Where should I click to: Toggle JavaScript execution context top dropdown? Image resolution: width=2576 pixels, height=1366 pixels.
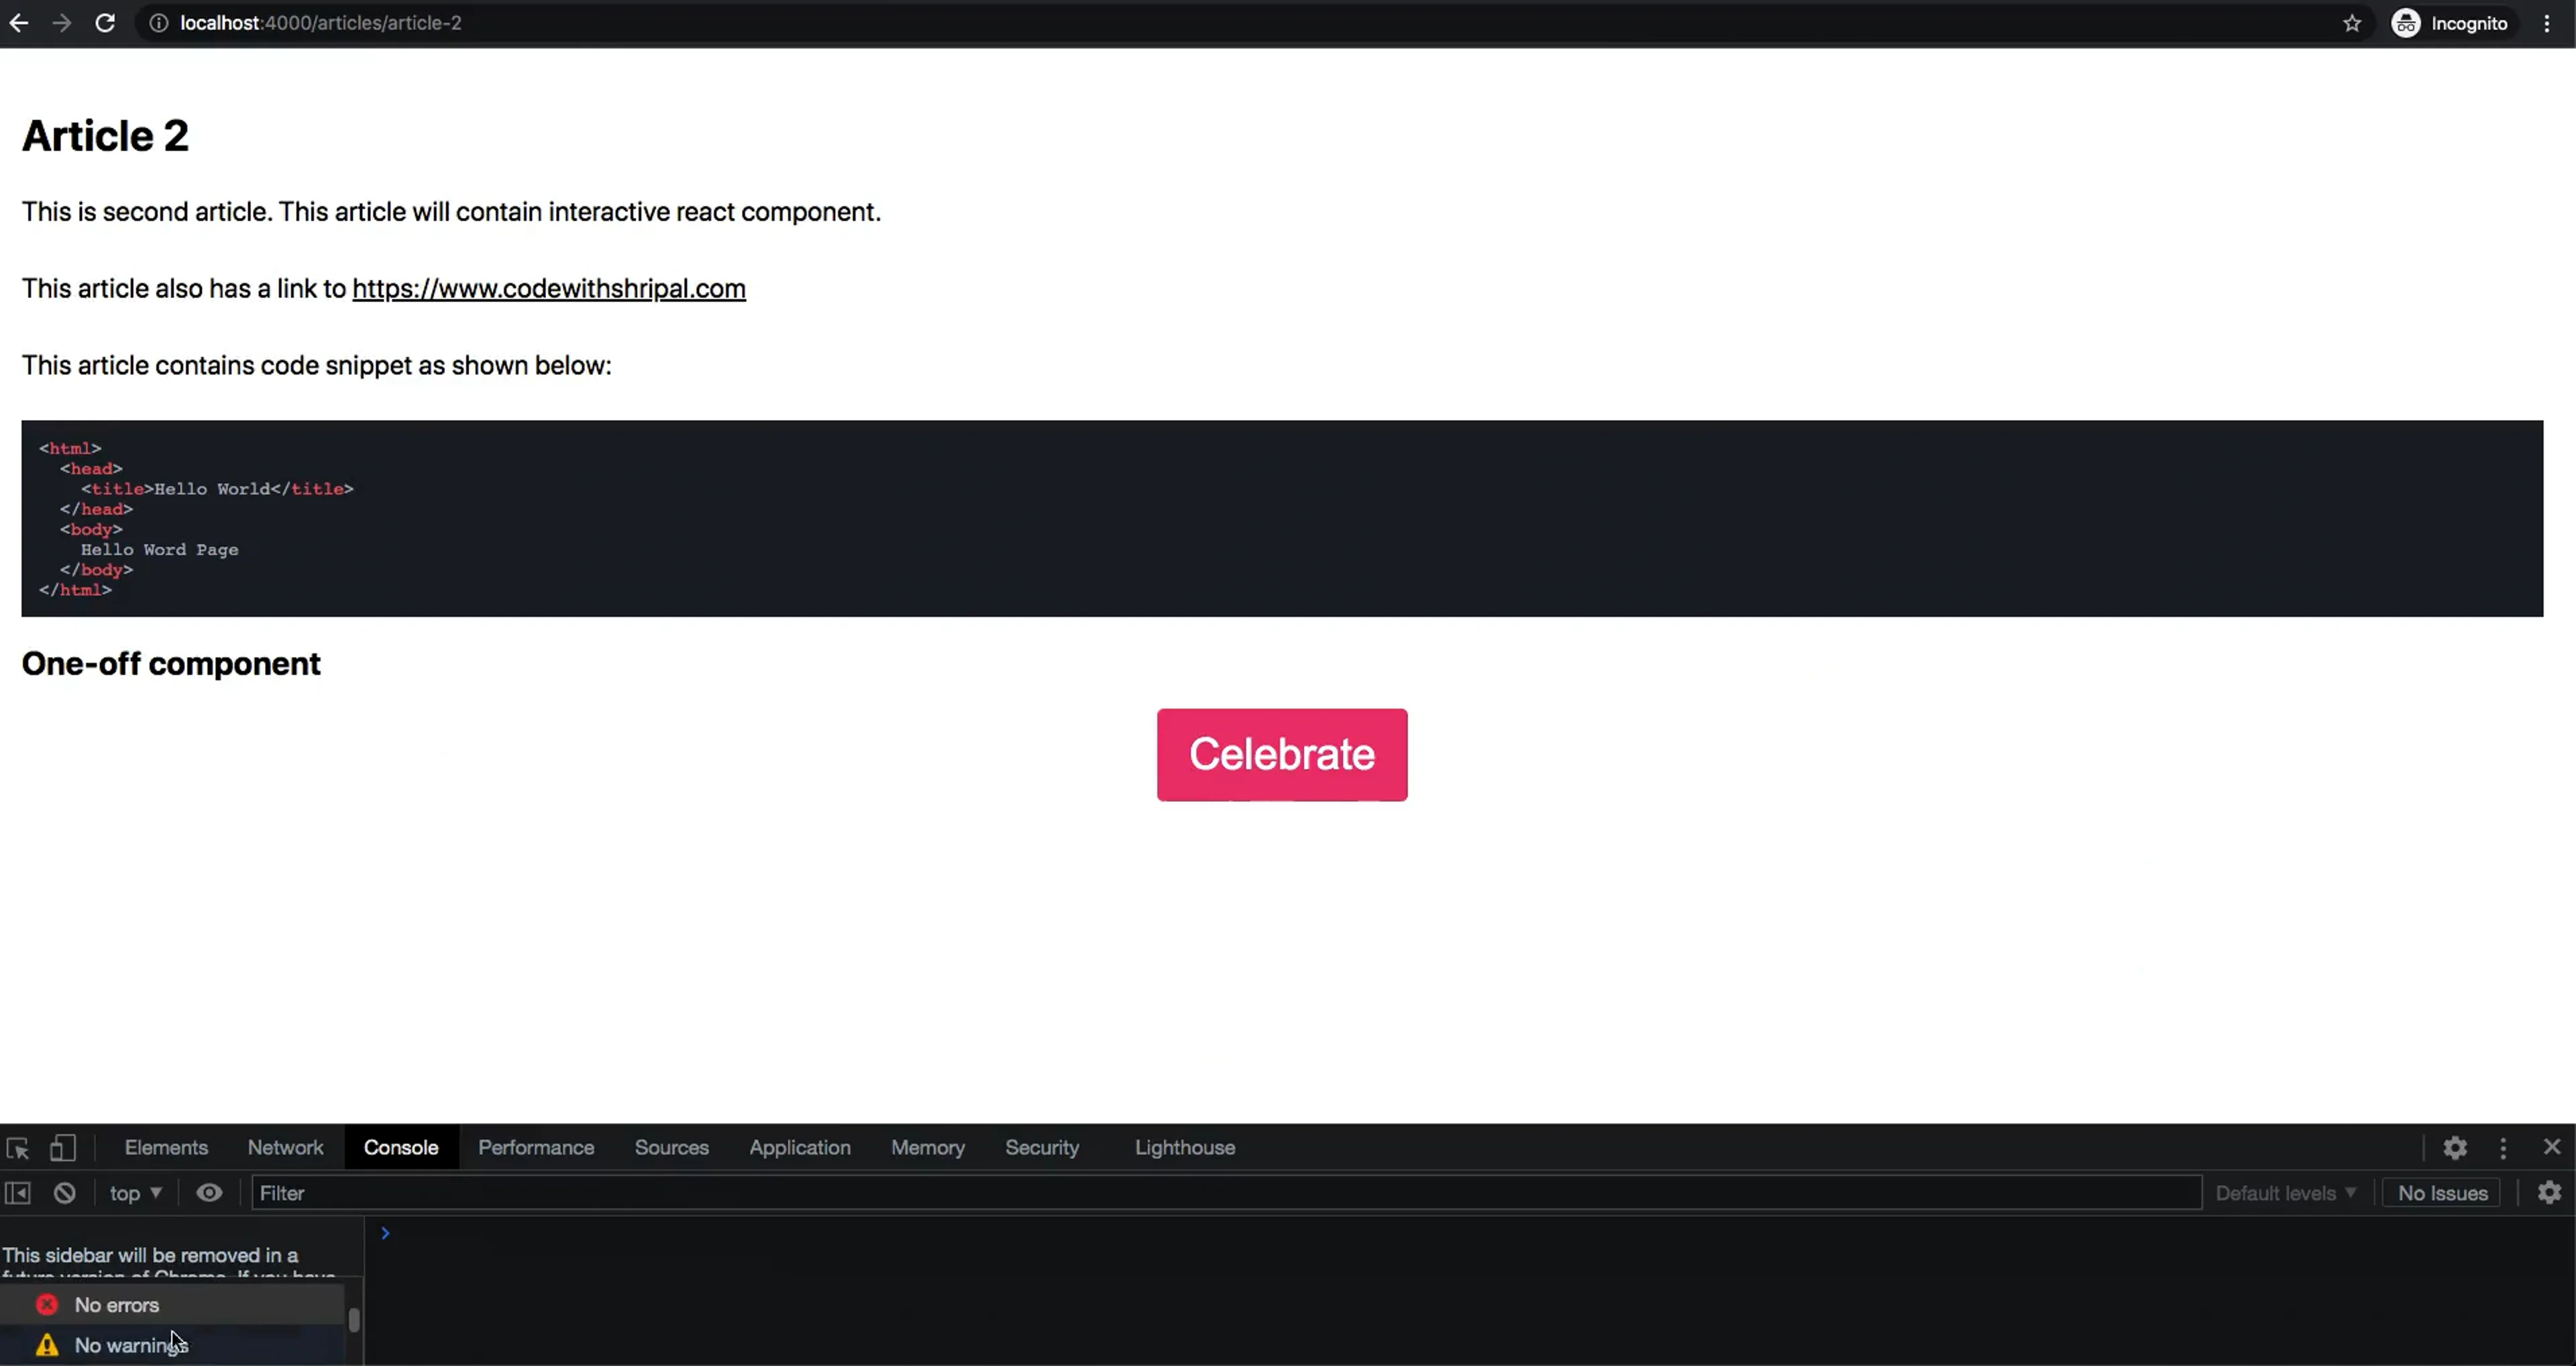pyautogui.click(x=135, y=1192)
